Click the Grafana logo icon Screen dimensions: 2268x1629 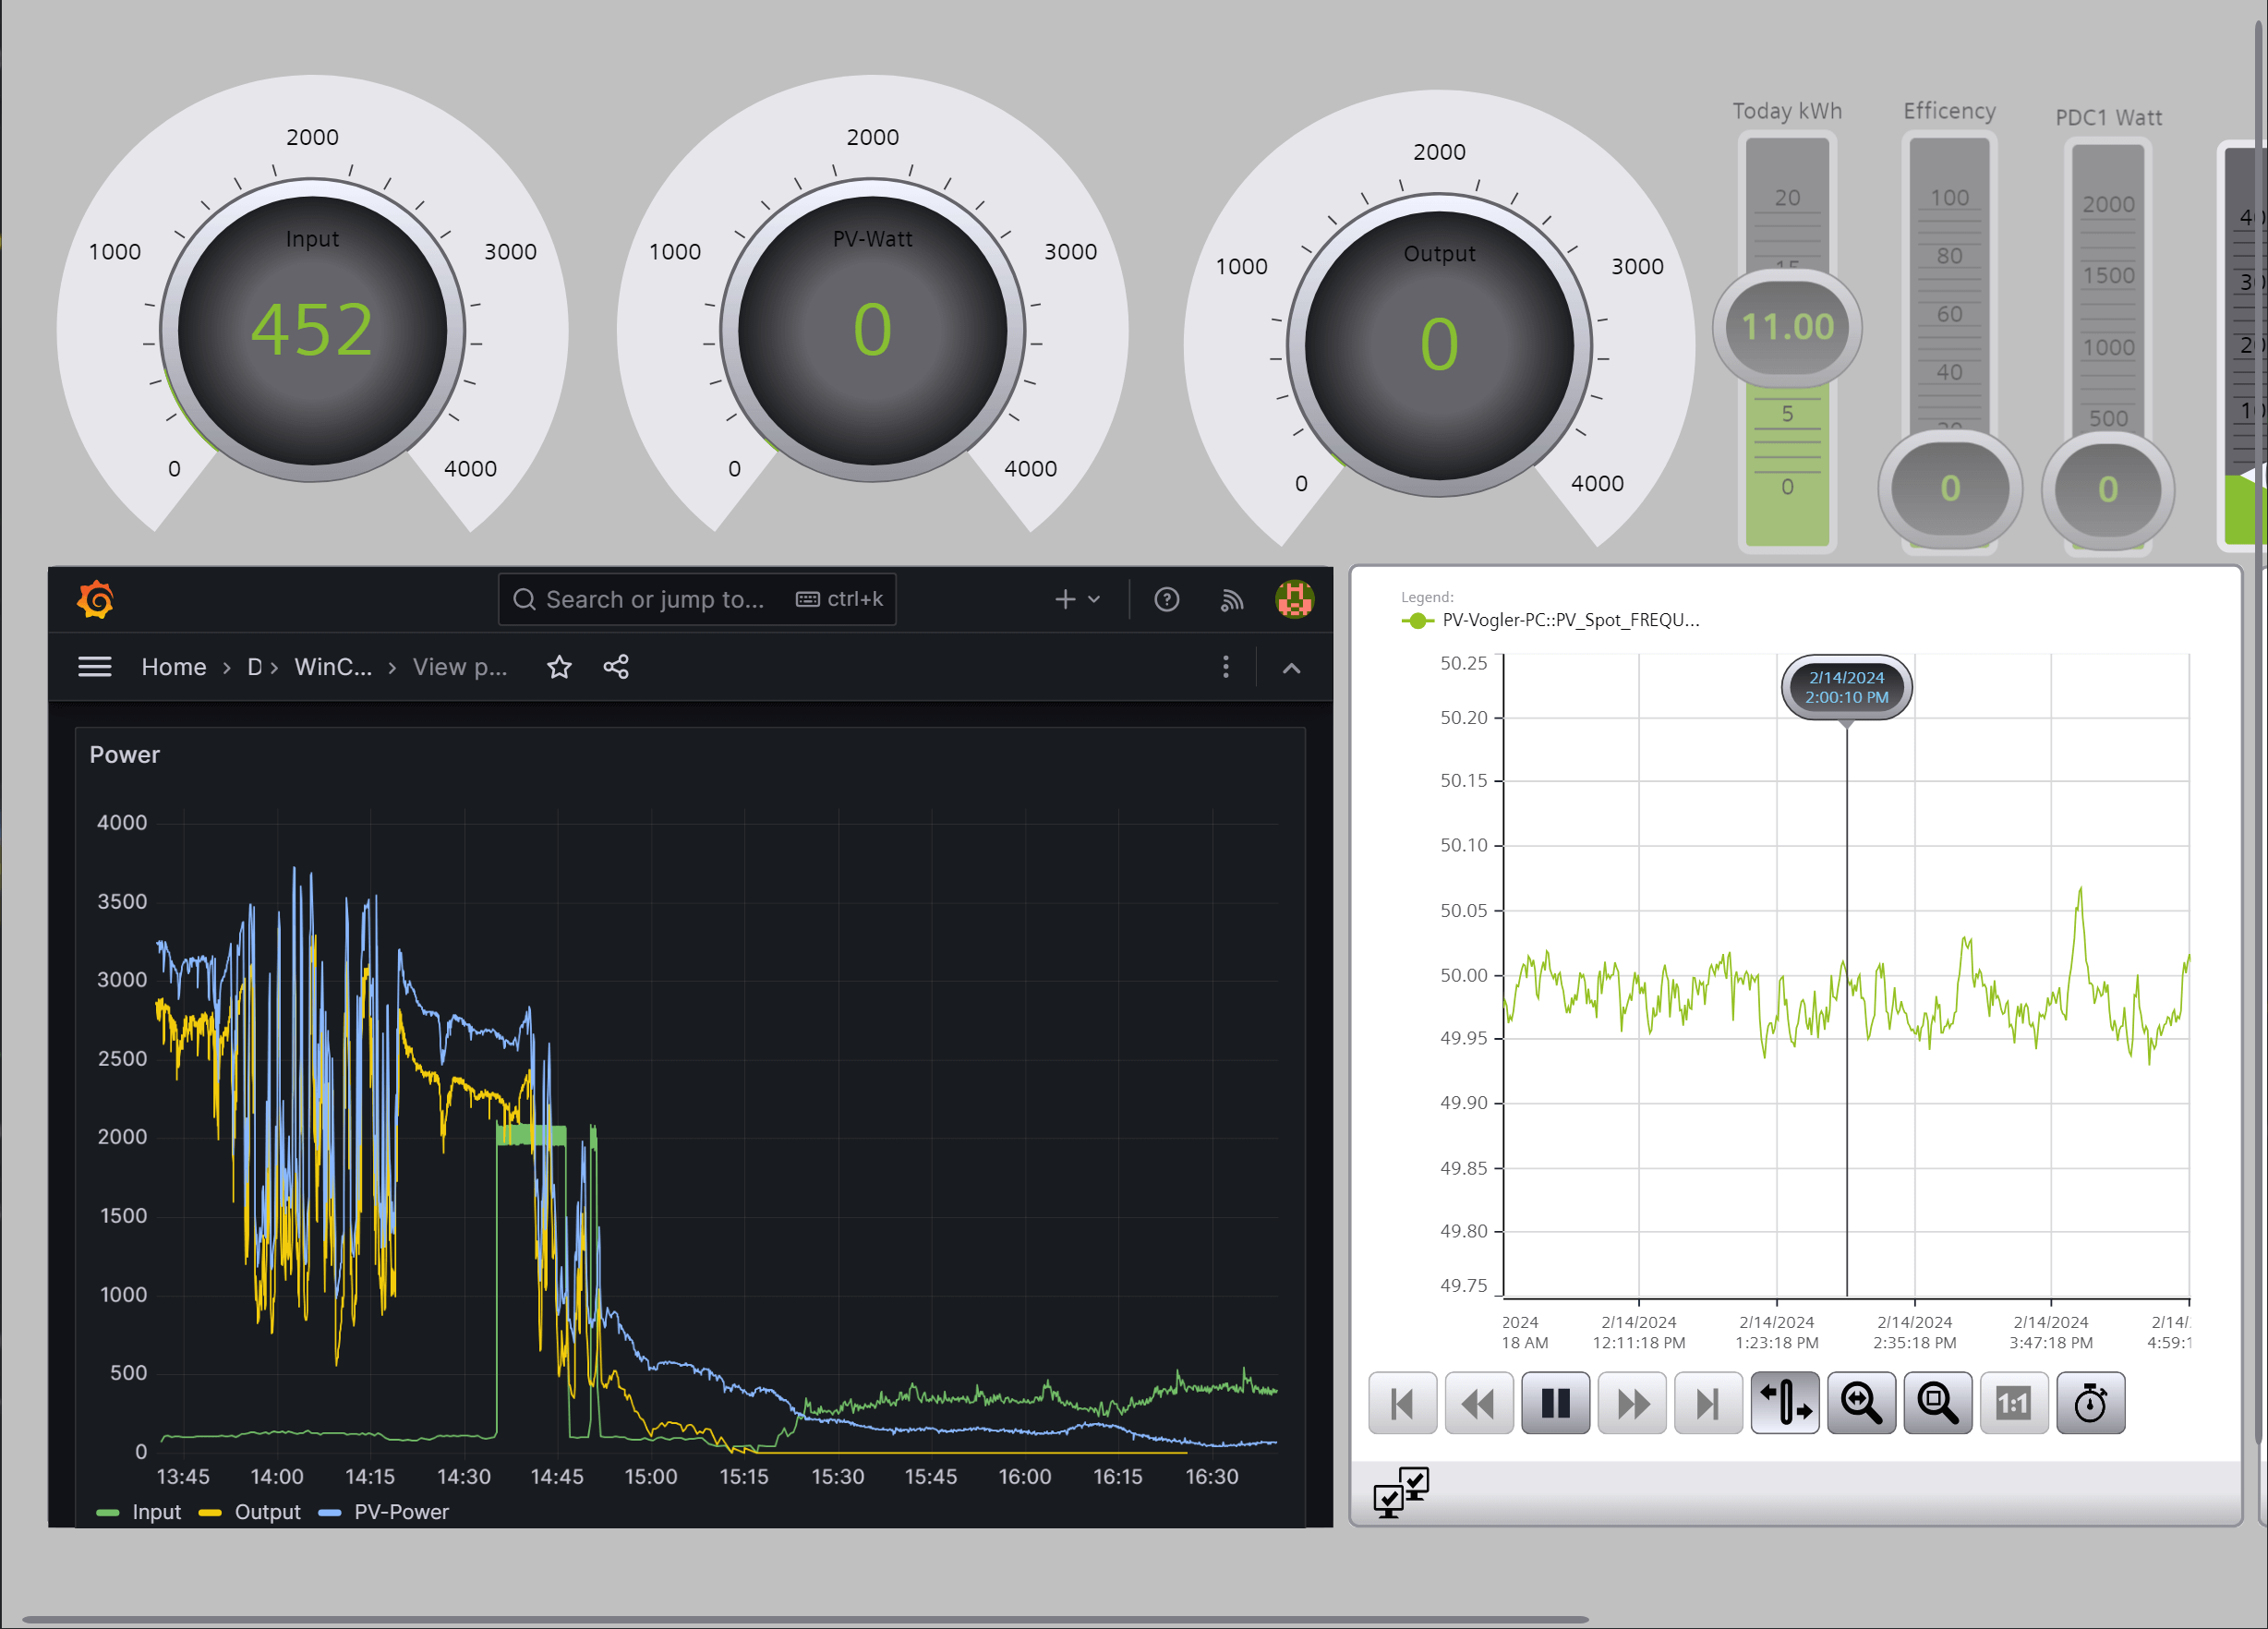[x=95, y=599]
